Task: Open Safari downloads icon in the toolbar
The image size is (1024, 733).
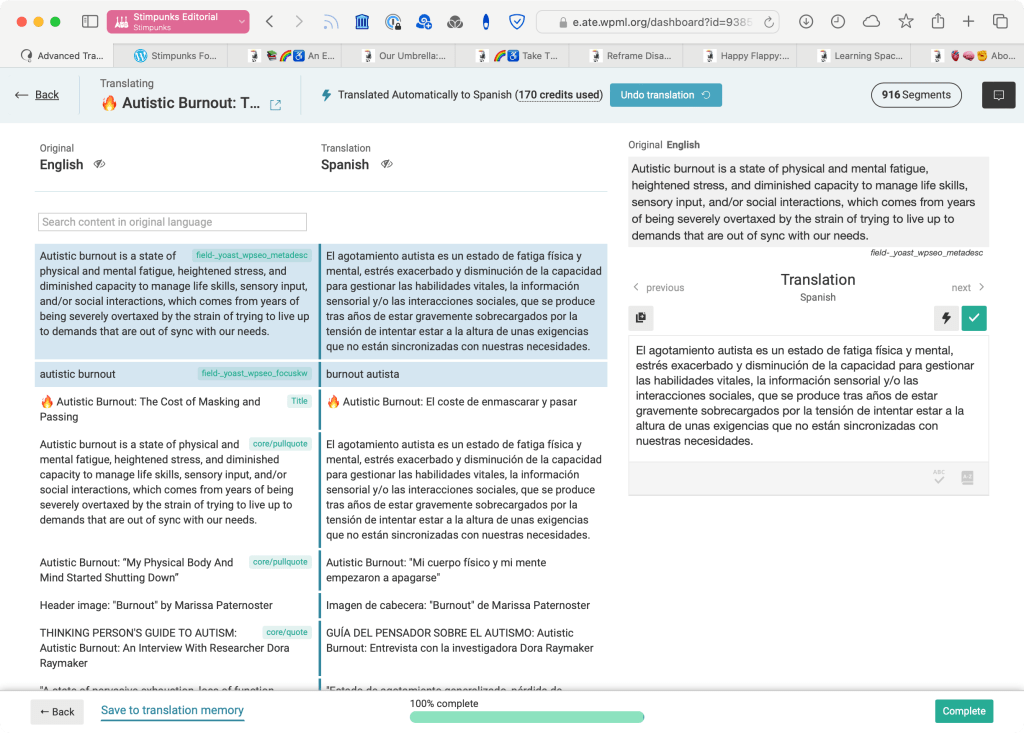Action: click(806, 20)
